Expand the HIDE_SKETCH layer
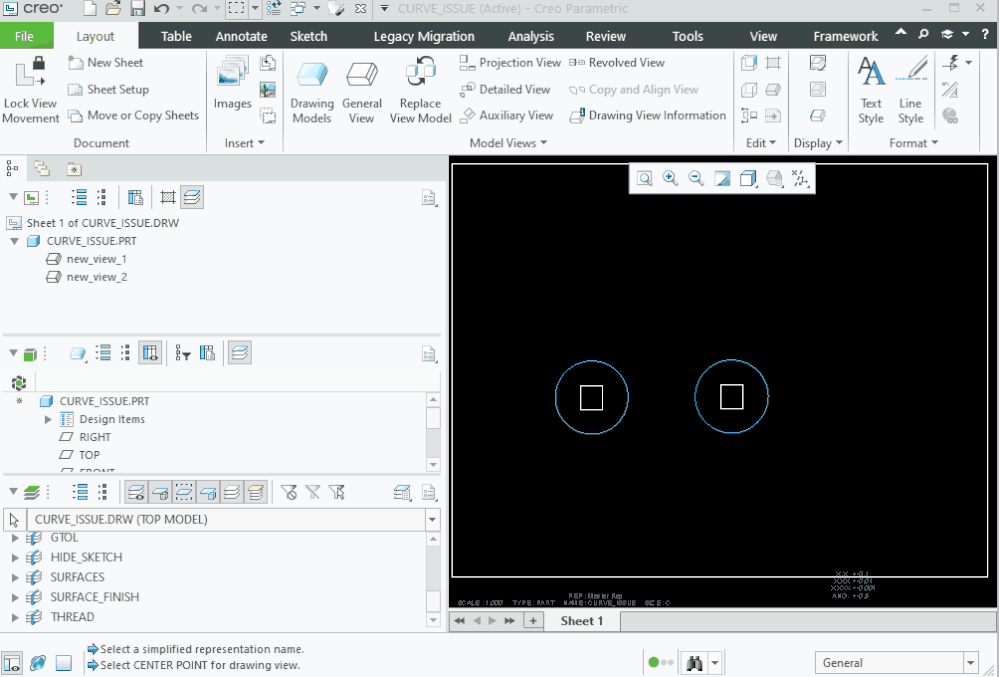This screenshot has width=999, height=677. pyautogui.click(x=15, y=558)
